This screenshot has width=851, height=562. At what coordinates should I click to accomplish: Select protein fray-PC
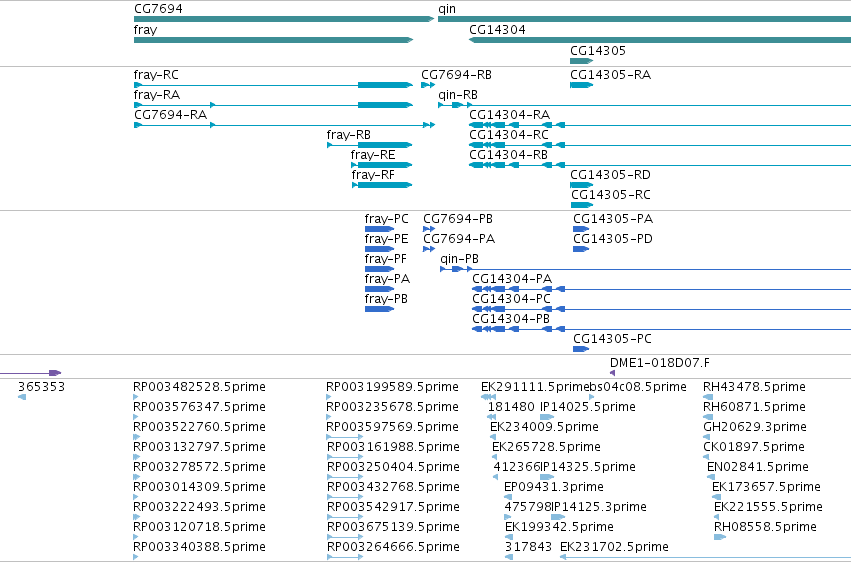tap(386, 219)
